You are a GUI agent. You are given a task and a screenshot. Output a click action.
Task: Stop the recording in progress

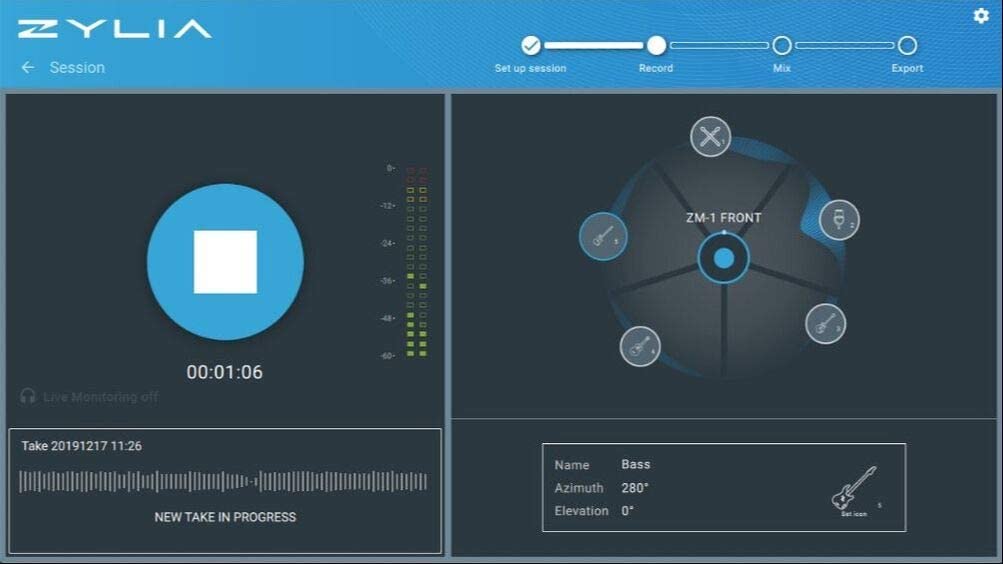[225, 262]
